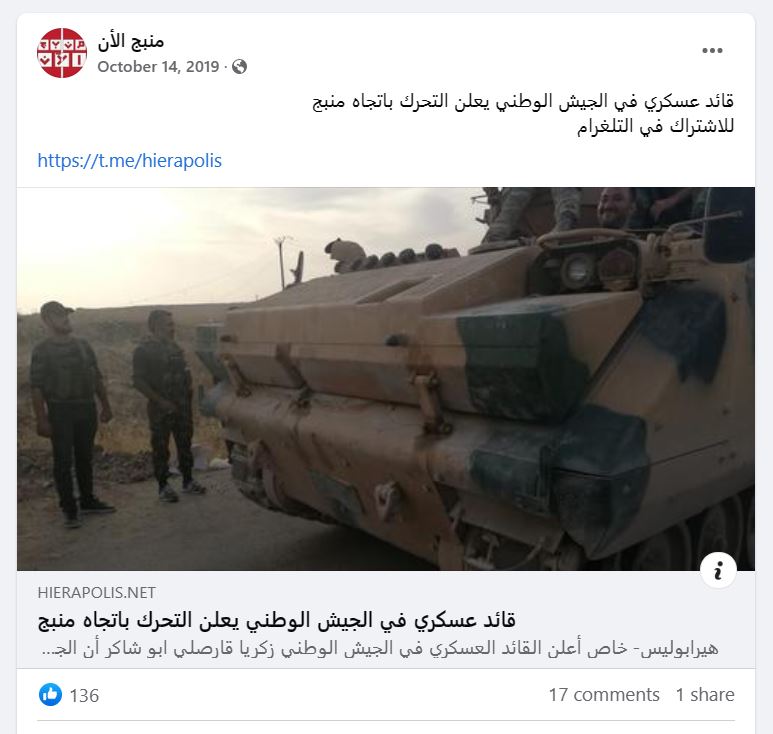
Task: View the 136 reactions count
Action: pyautogui.click(x=84, y=696)
